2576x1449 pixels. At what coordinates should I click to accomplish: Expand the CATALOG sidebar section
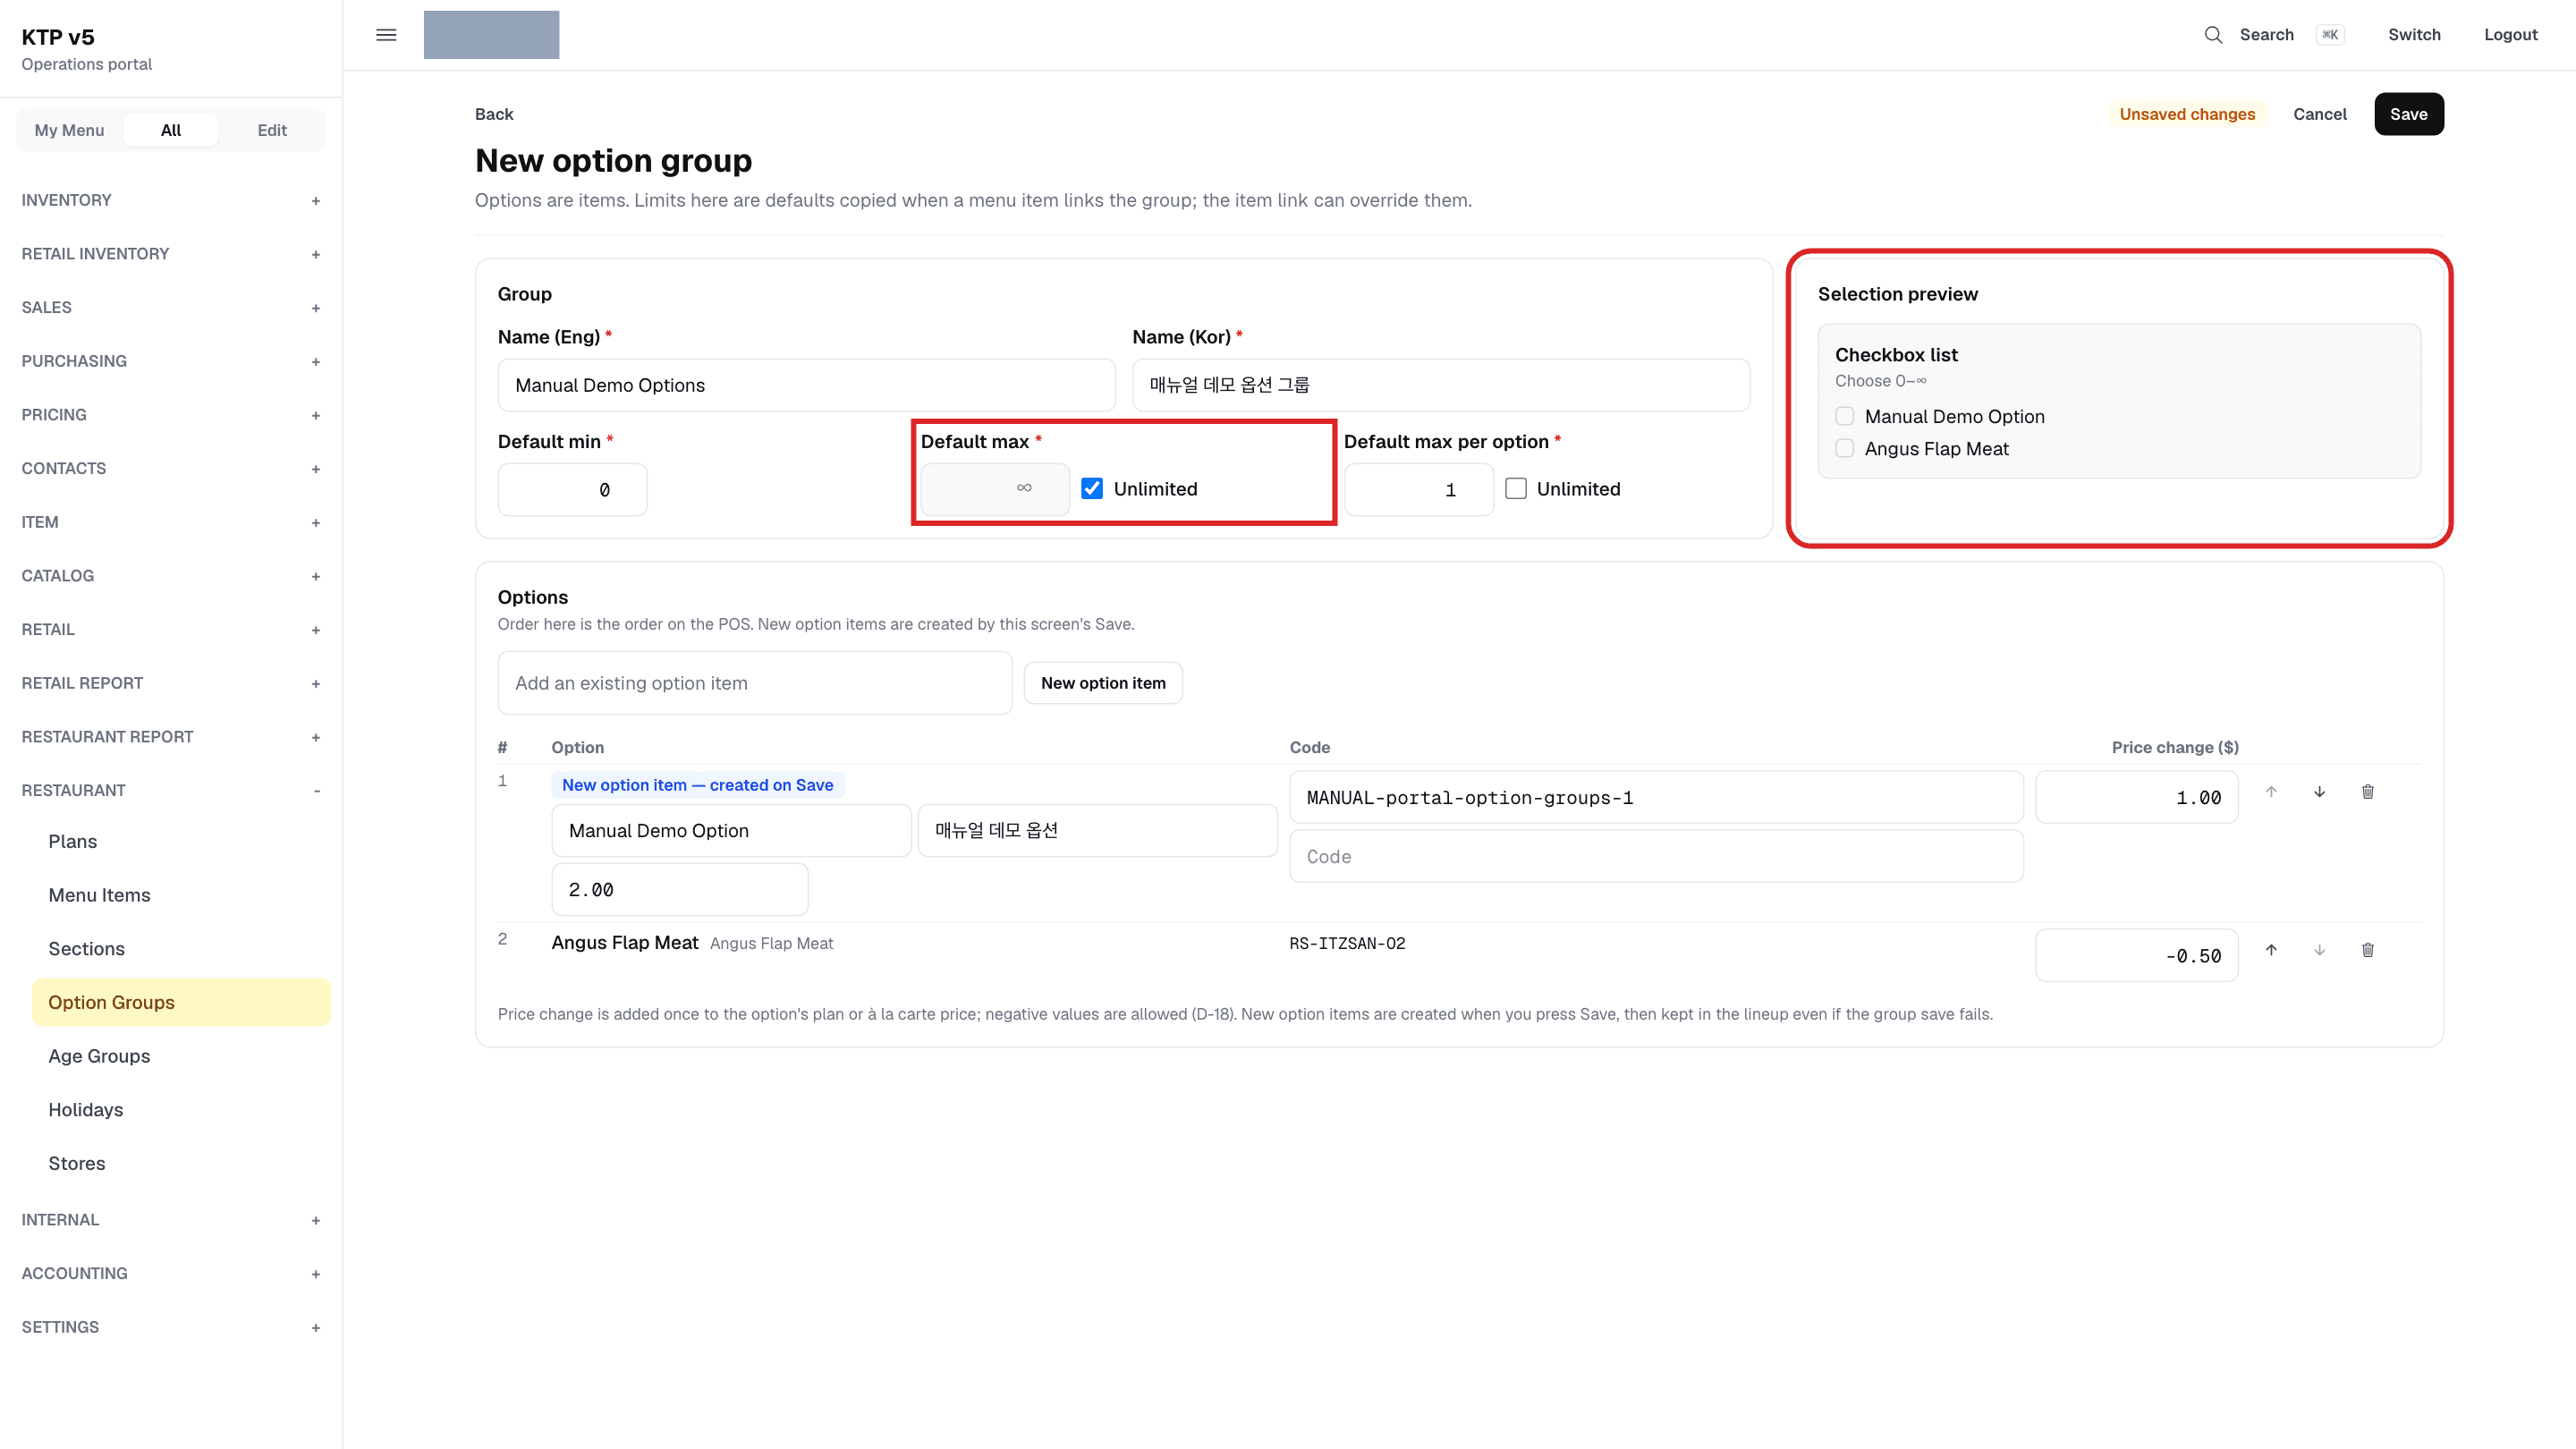[x=171, y=576]
